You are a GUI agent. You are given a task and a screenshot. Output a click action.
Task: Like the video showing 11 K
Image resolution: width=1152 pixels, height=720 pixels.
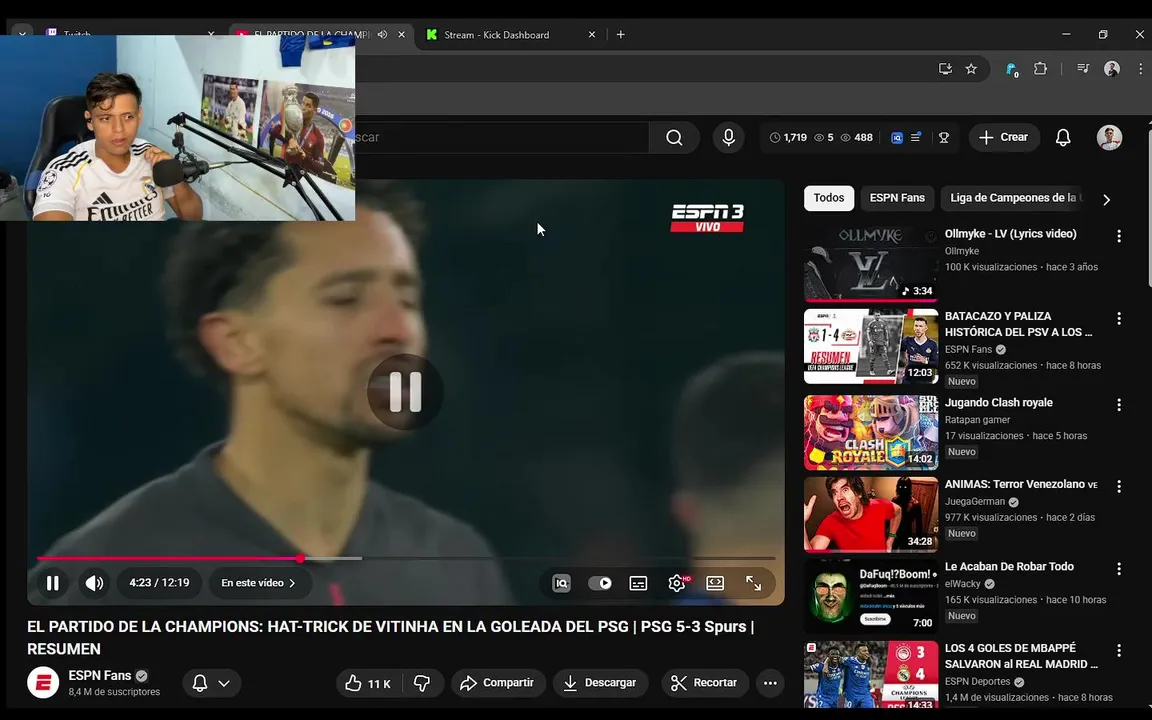[368, 683]
